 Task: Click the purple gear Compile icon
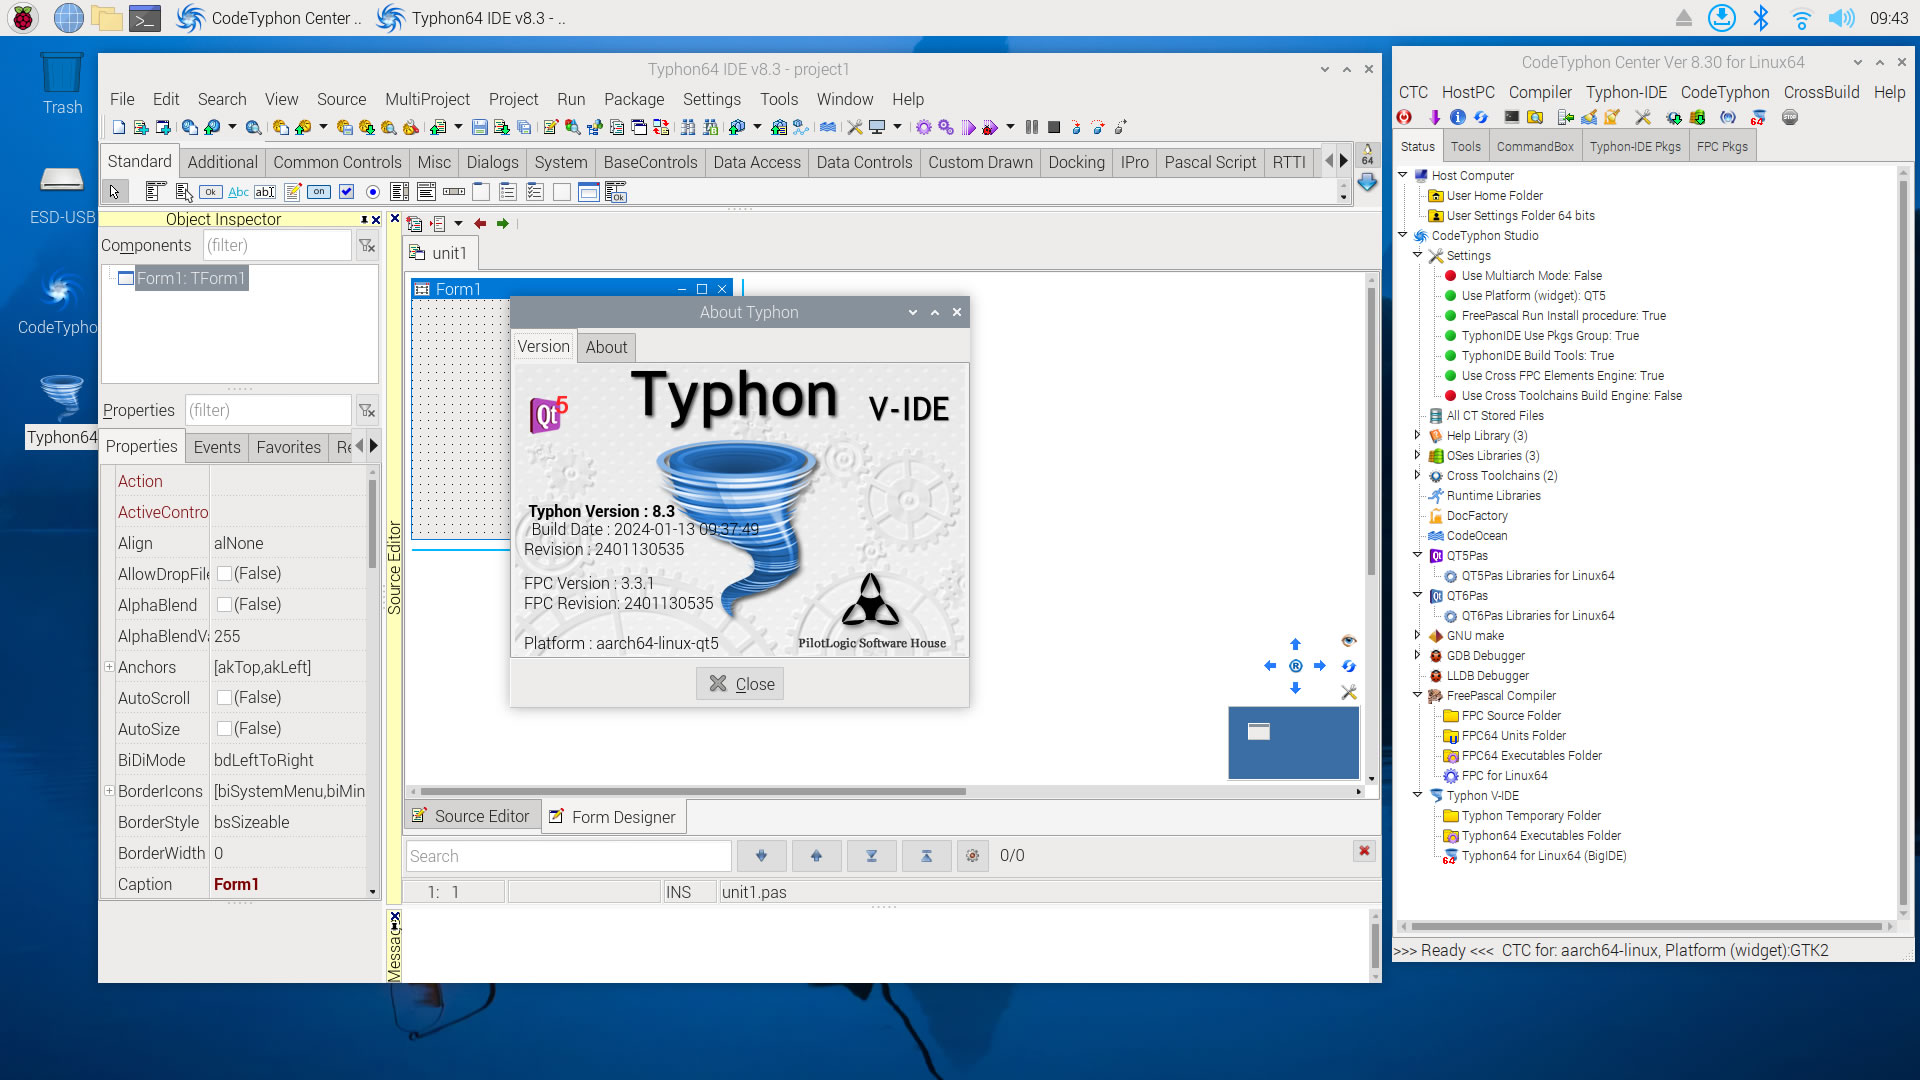click(923, 127)
